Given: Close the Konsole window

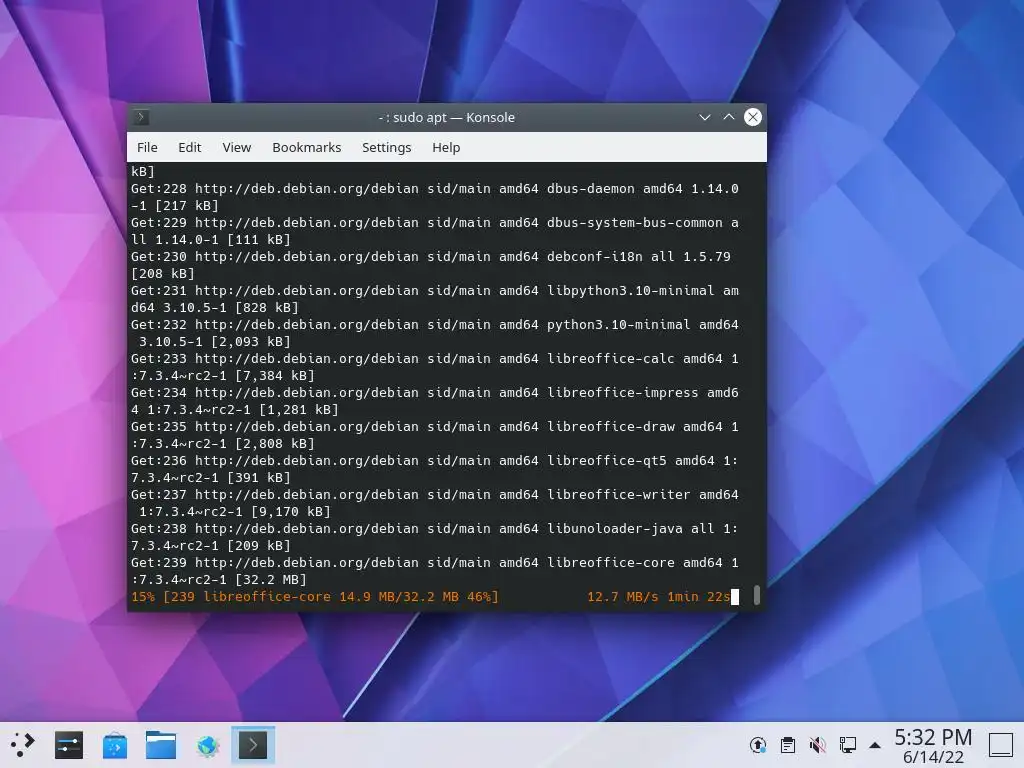Looking at the screenshot, I should point(753,118).
